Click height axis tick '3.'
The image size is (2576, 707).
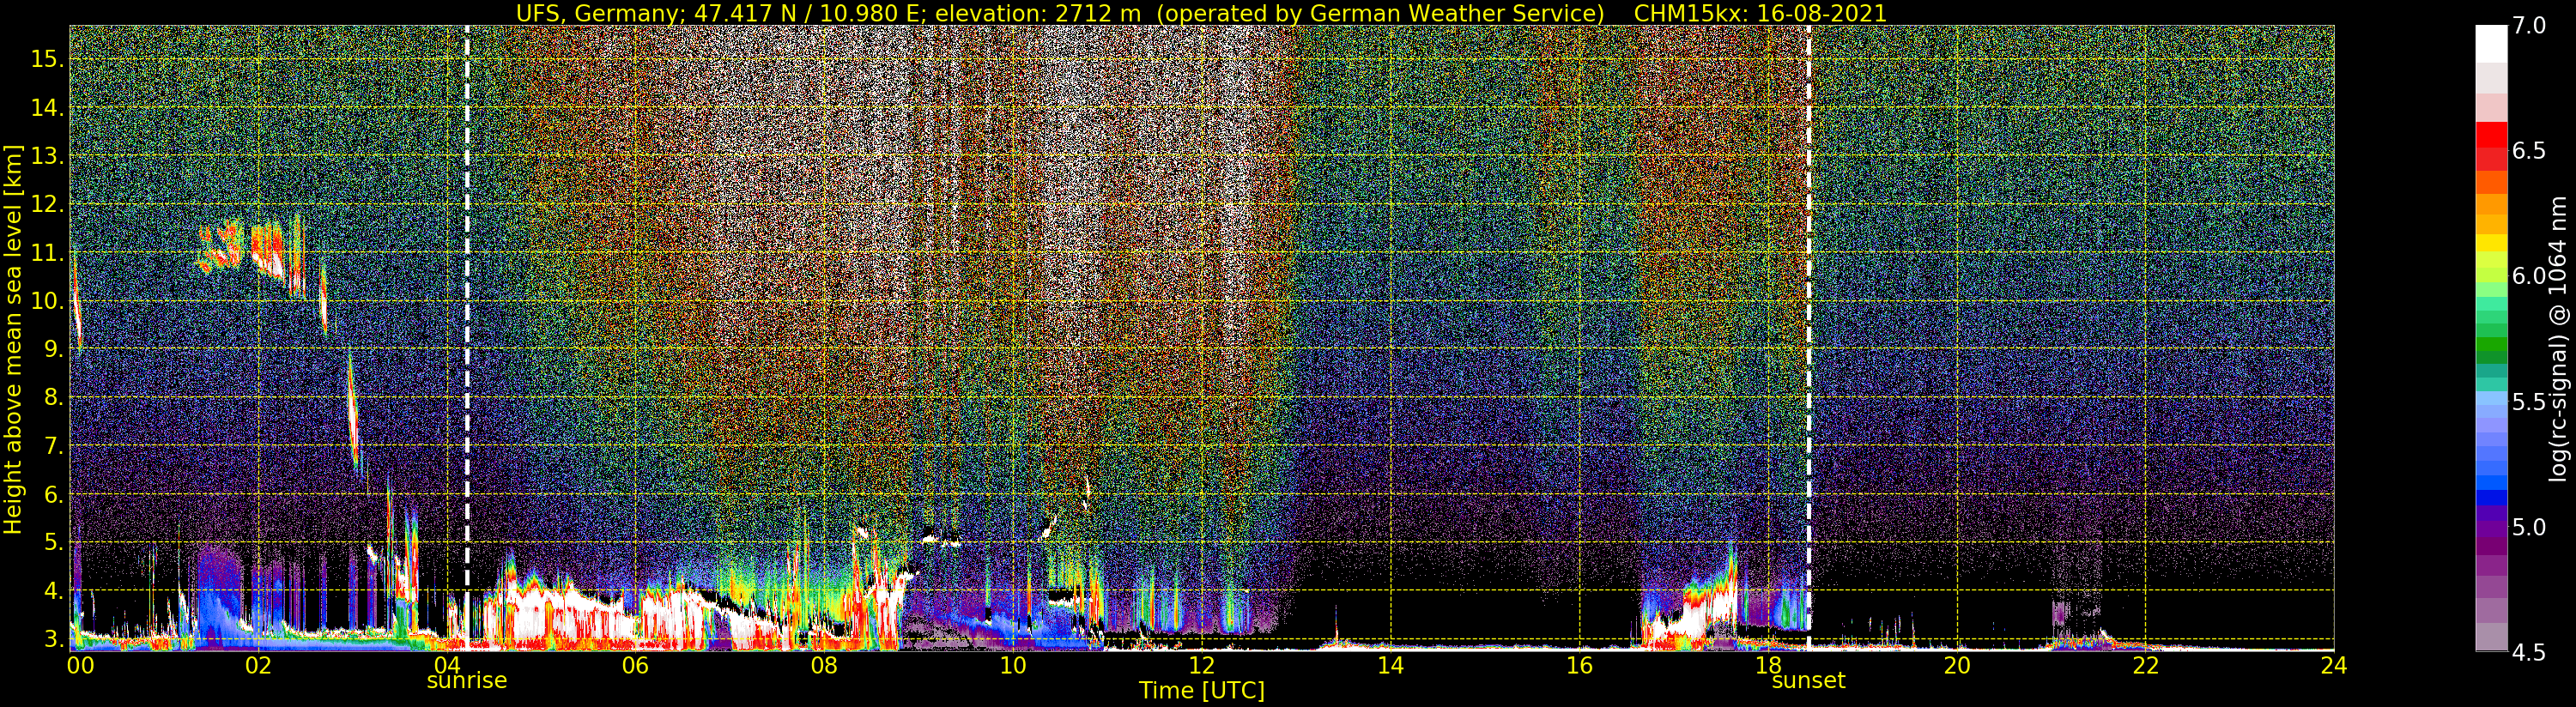[53, 639]
